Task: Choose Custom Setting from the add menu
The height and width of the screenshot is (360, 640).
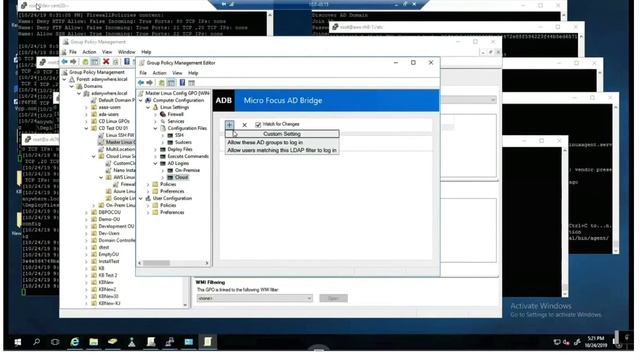Action: click(282, 134)
